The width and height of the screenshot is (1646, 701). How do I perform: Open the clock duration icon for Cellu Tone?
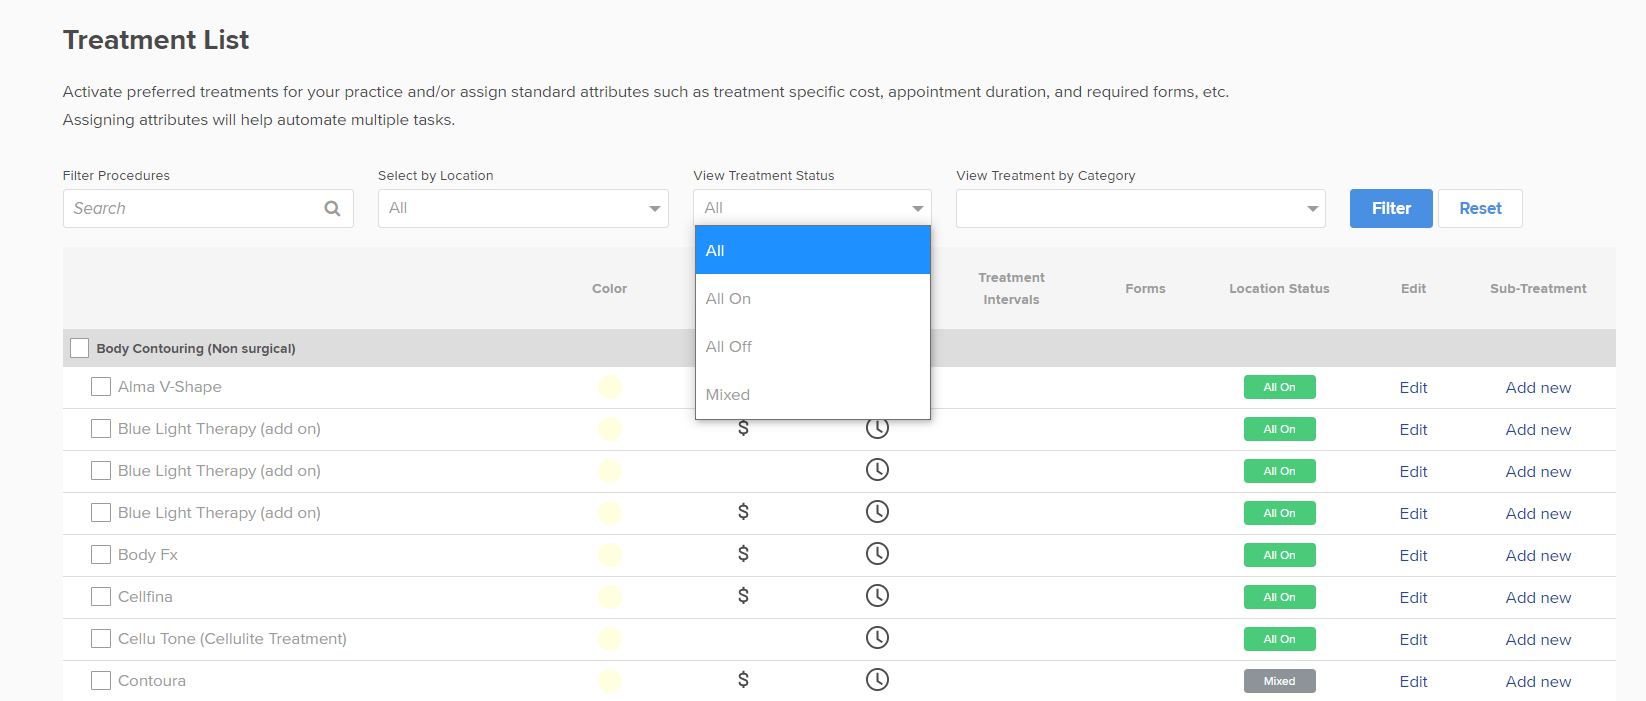(x=877, y=638)
